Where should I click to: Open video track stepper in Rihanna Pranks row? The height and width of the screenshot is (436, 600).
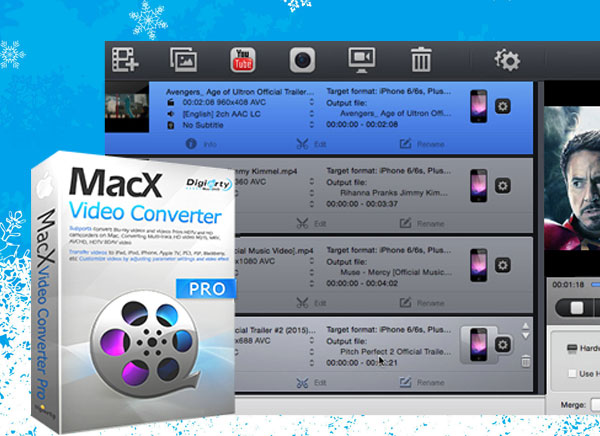pos(311,181)
